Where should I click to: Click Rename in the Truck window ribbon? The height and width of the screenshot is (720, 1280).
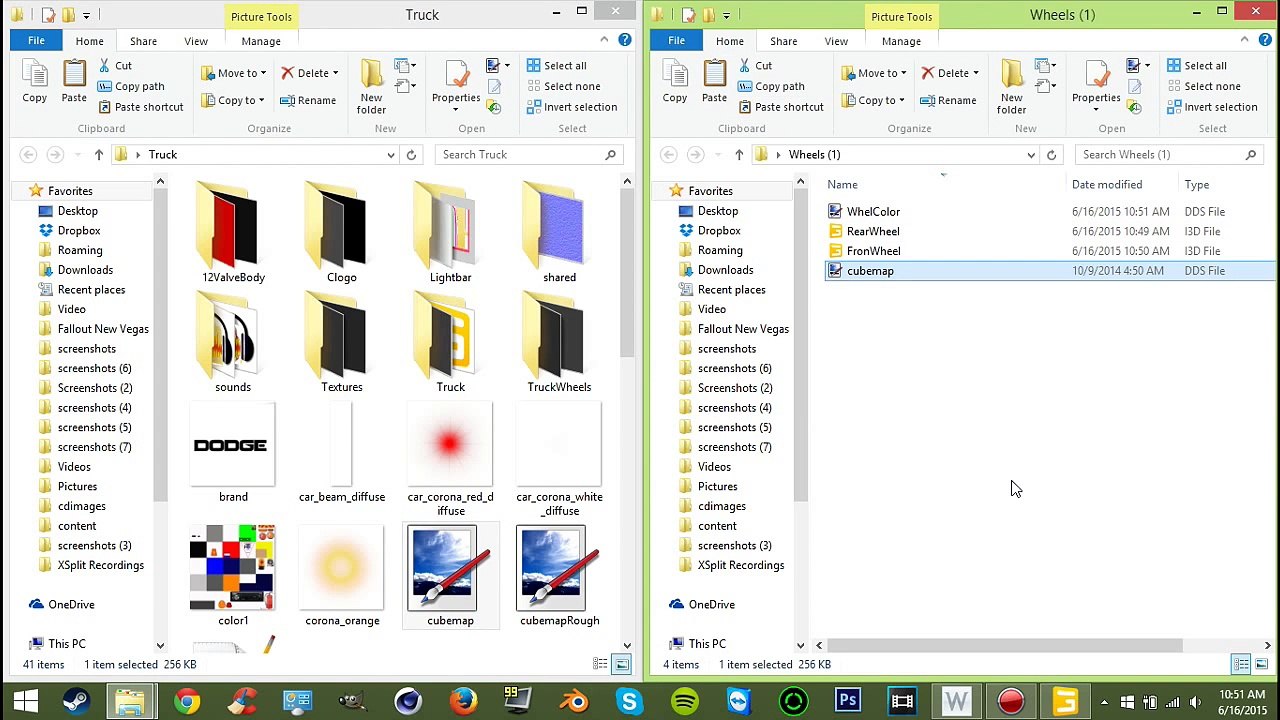[308, 100]
